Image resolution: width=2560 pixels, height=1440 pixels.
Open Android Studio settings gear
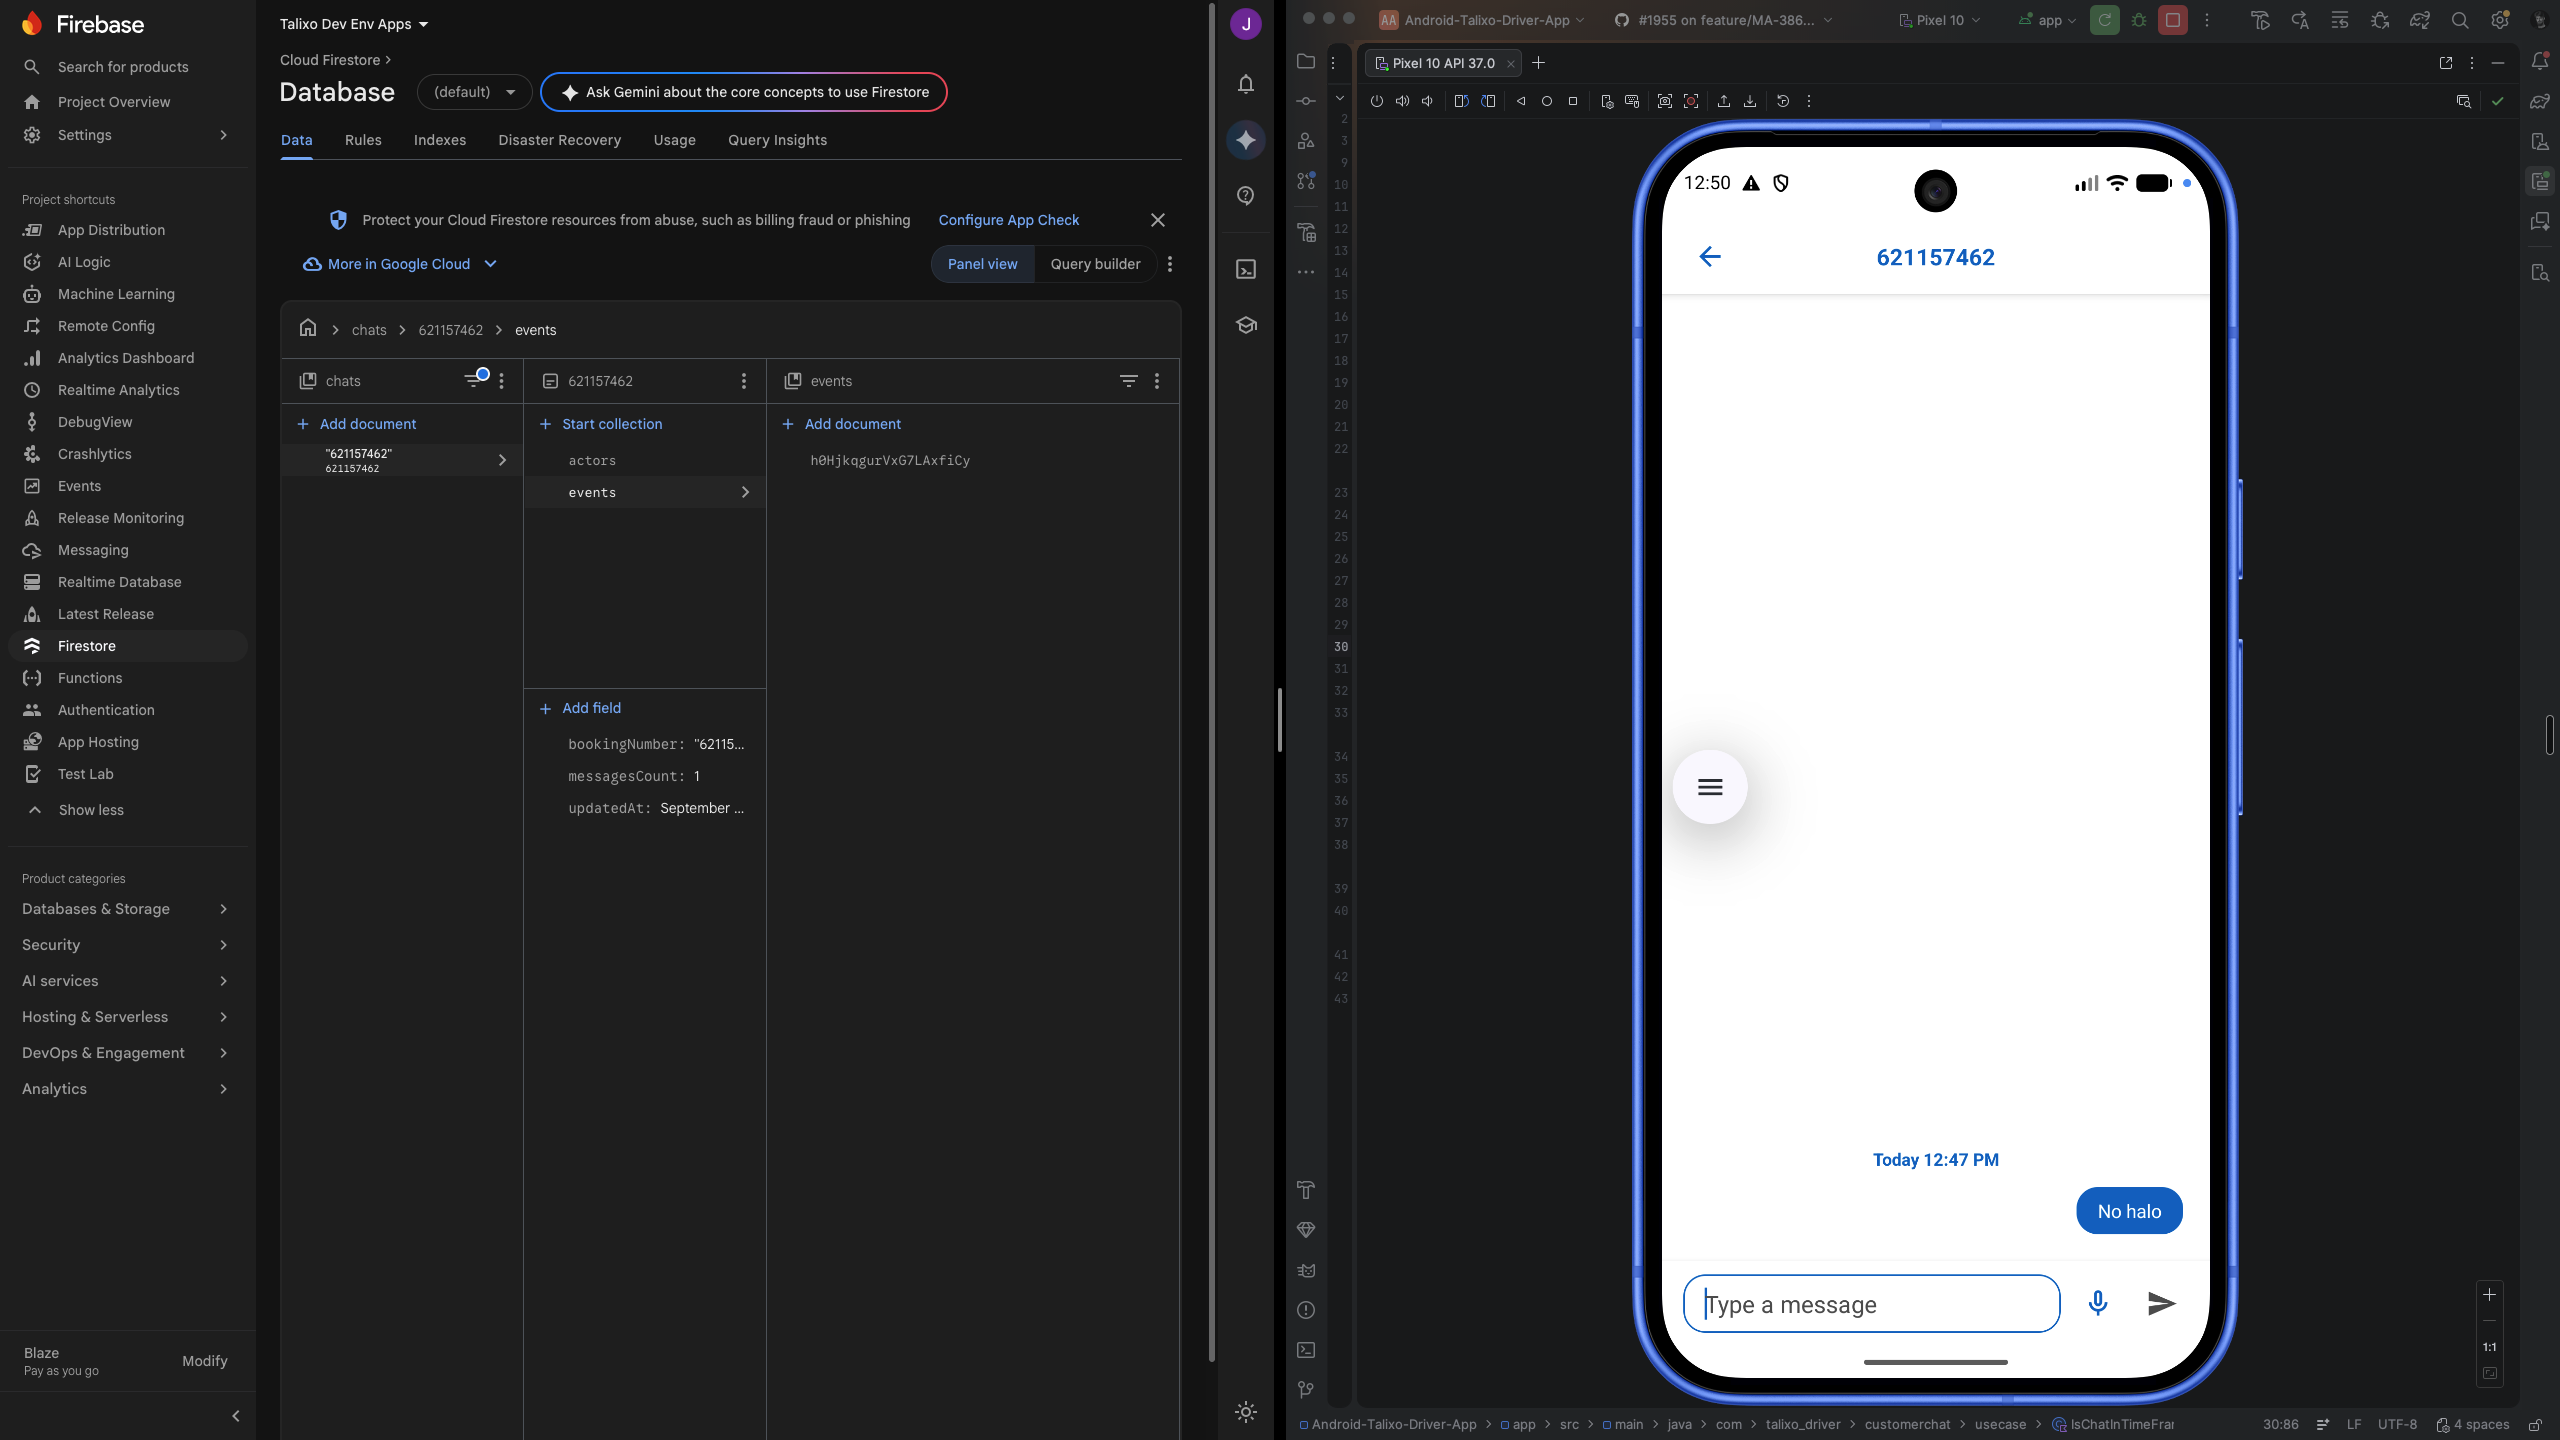[x=2500, y=20]
